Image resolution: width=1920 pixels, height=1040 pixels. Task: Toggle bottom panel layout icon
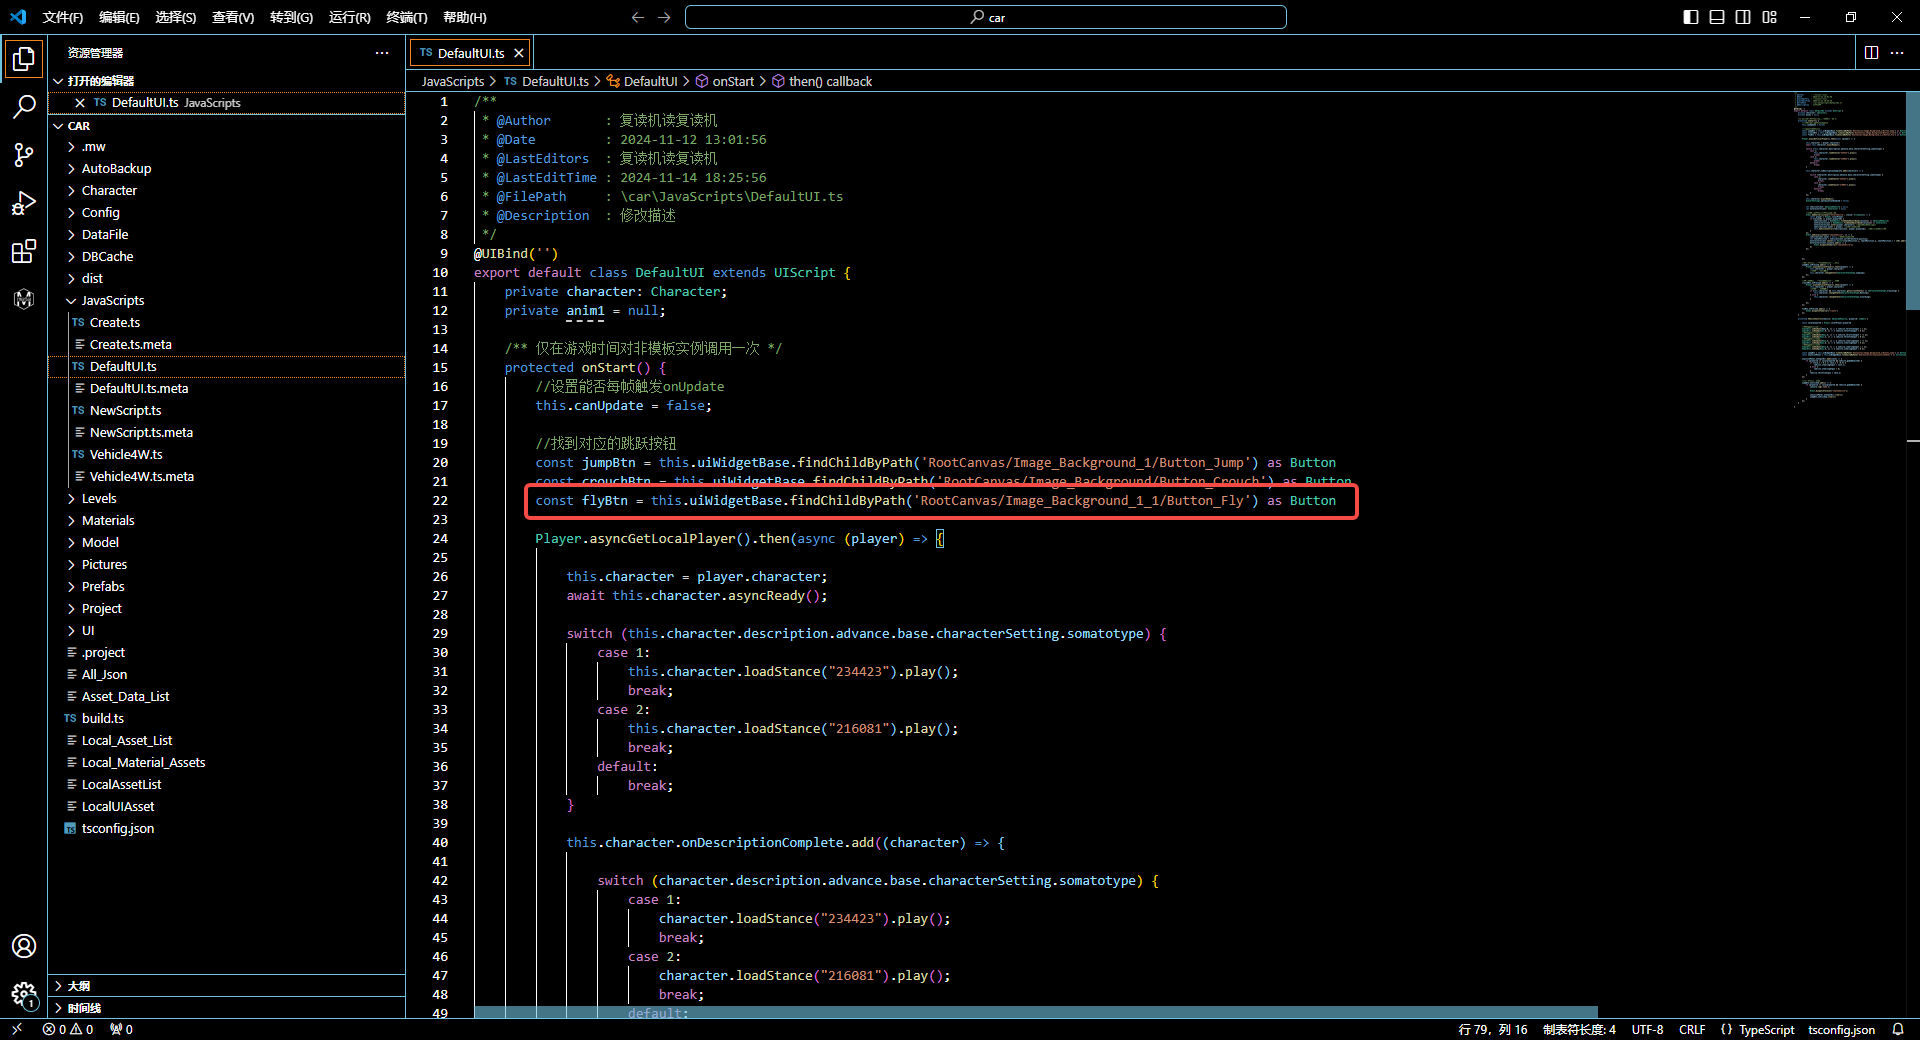click(x=1717, y=17)
